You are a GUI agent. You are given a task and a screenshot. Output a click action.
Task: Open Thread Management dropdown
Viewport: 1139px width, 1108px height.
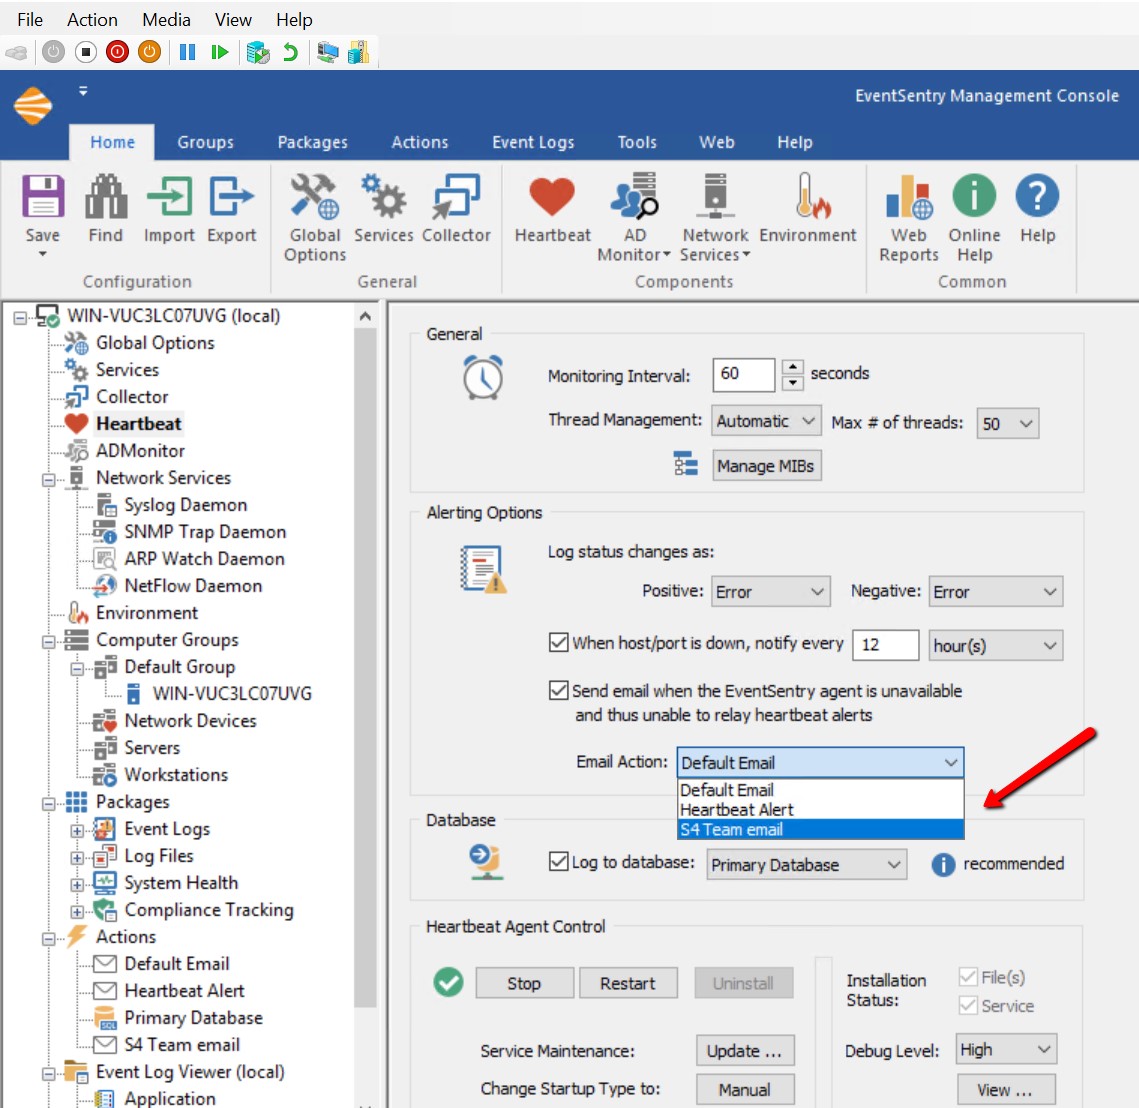[x=766, y=421]
